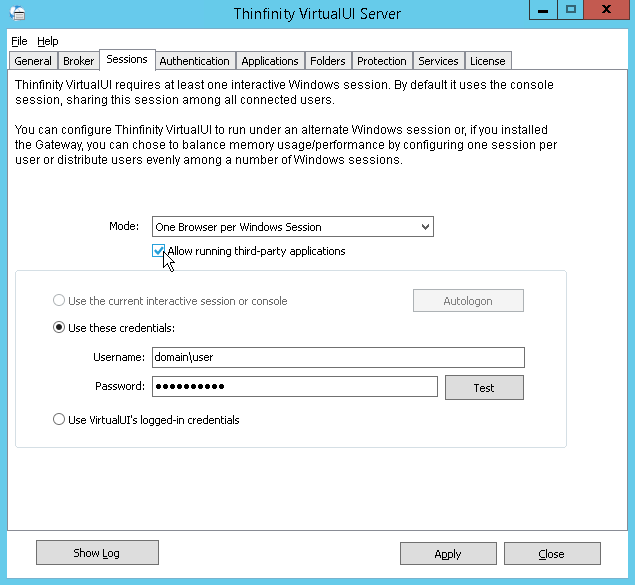Choose Use VirtualUI's logged-in credentials option
Viewport: 635px width, 585px height.
[59, 421]
